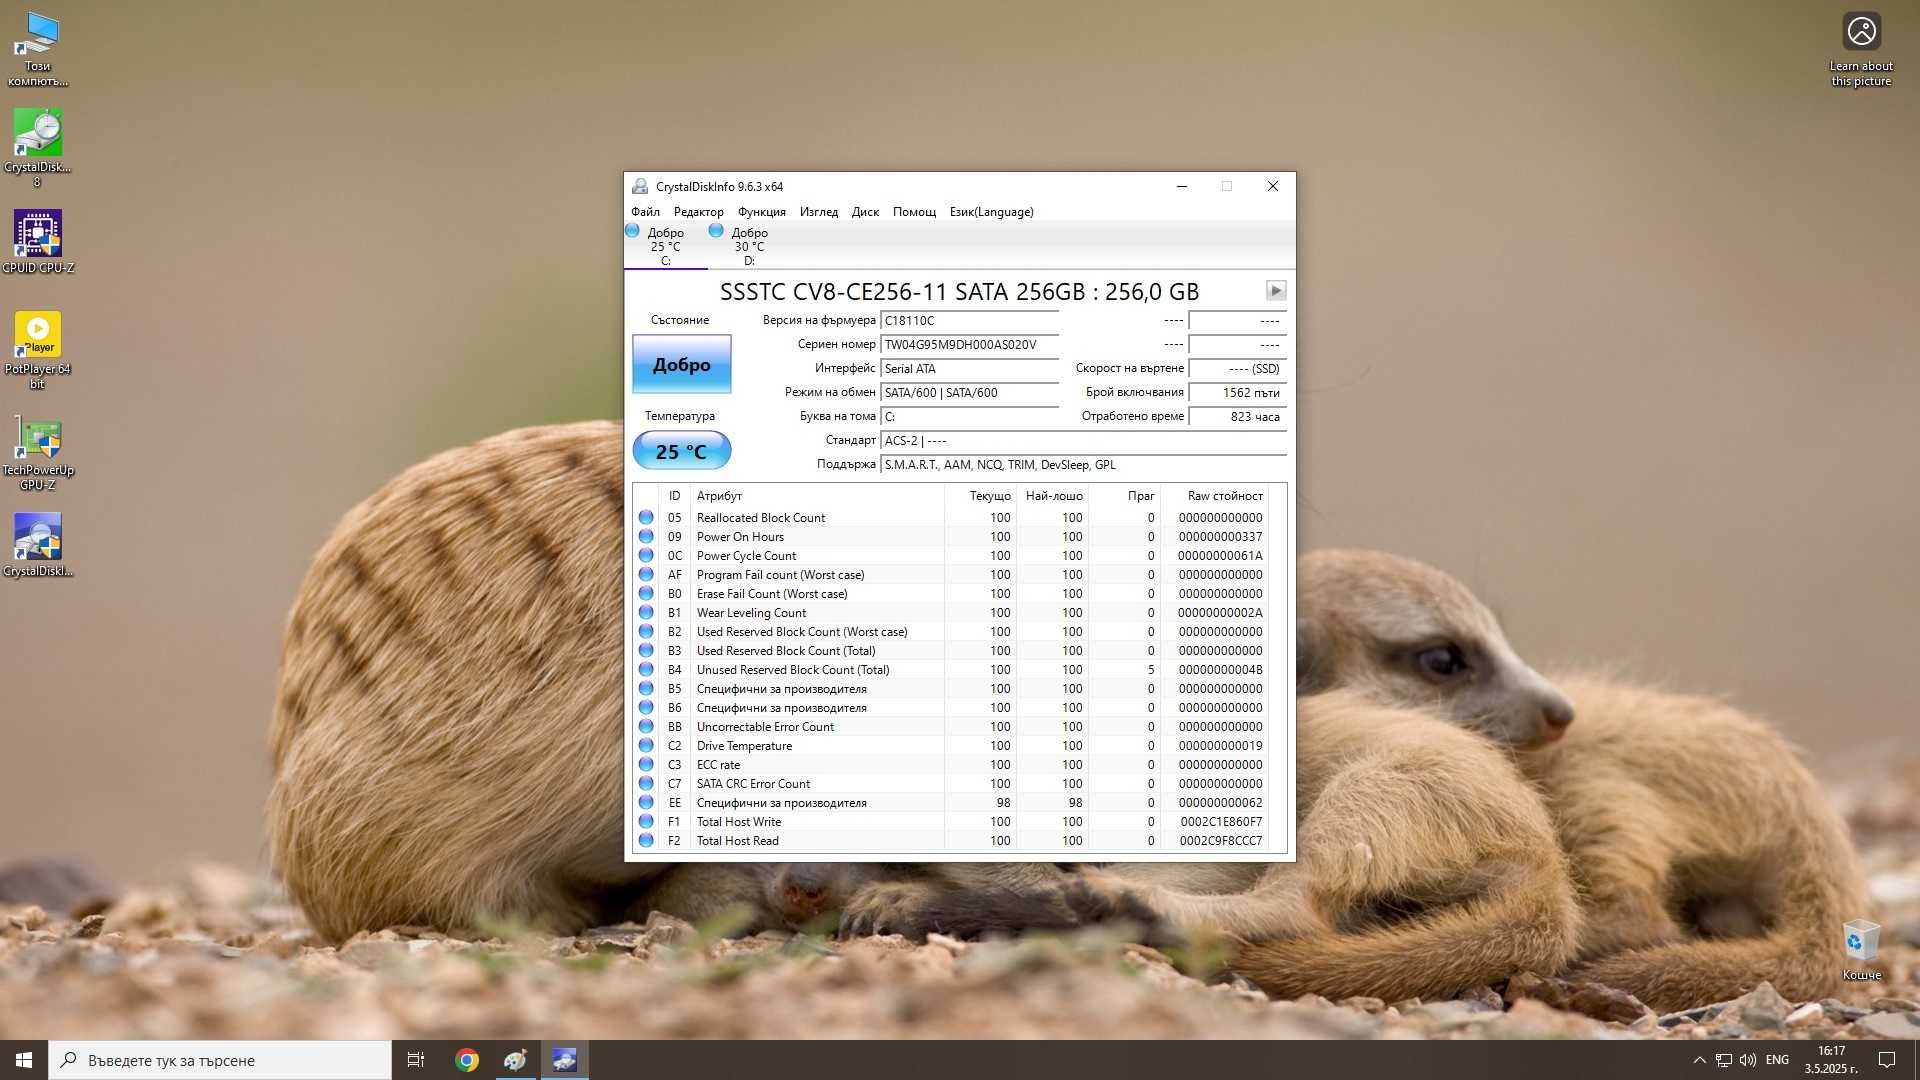Viewport: 1920px width, 1080px height.
Task: Switch to the D: disk tab
Action: [x=749, y=246]
